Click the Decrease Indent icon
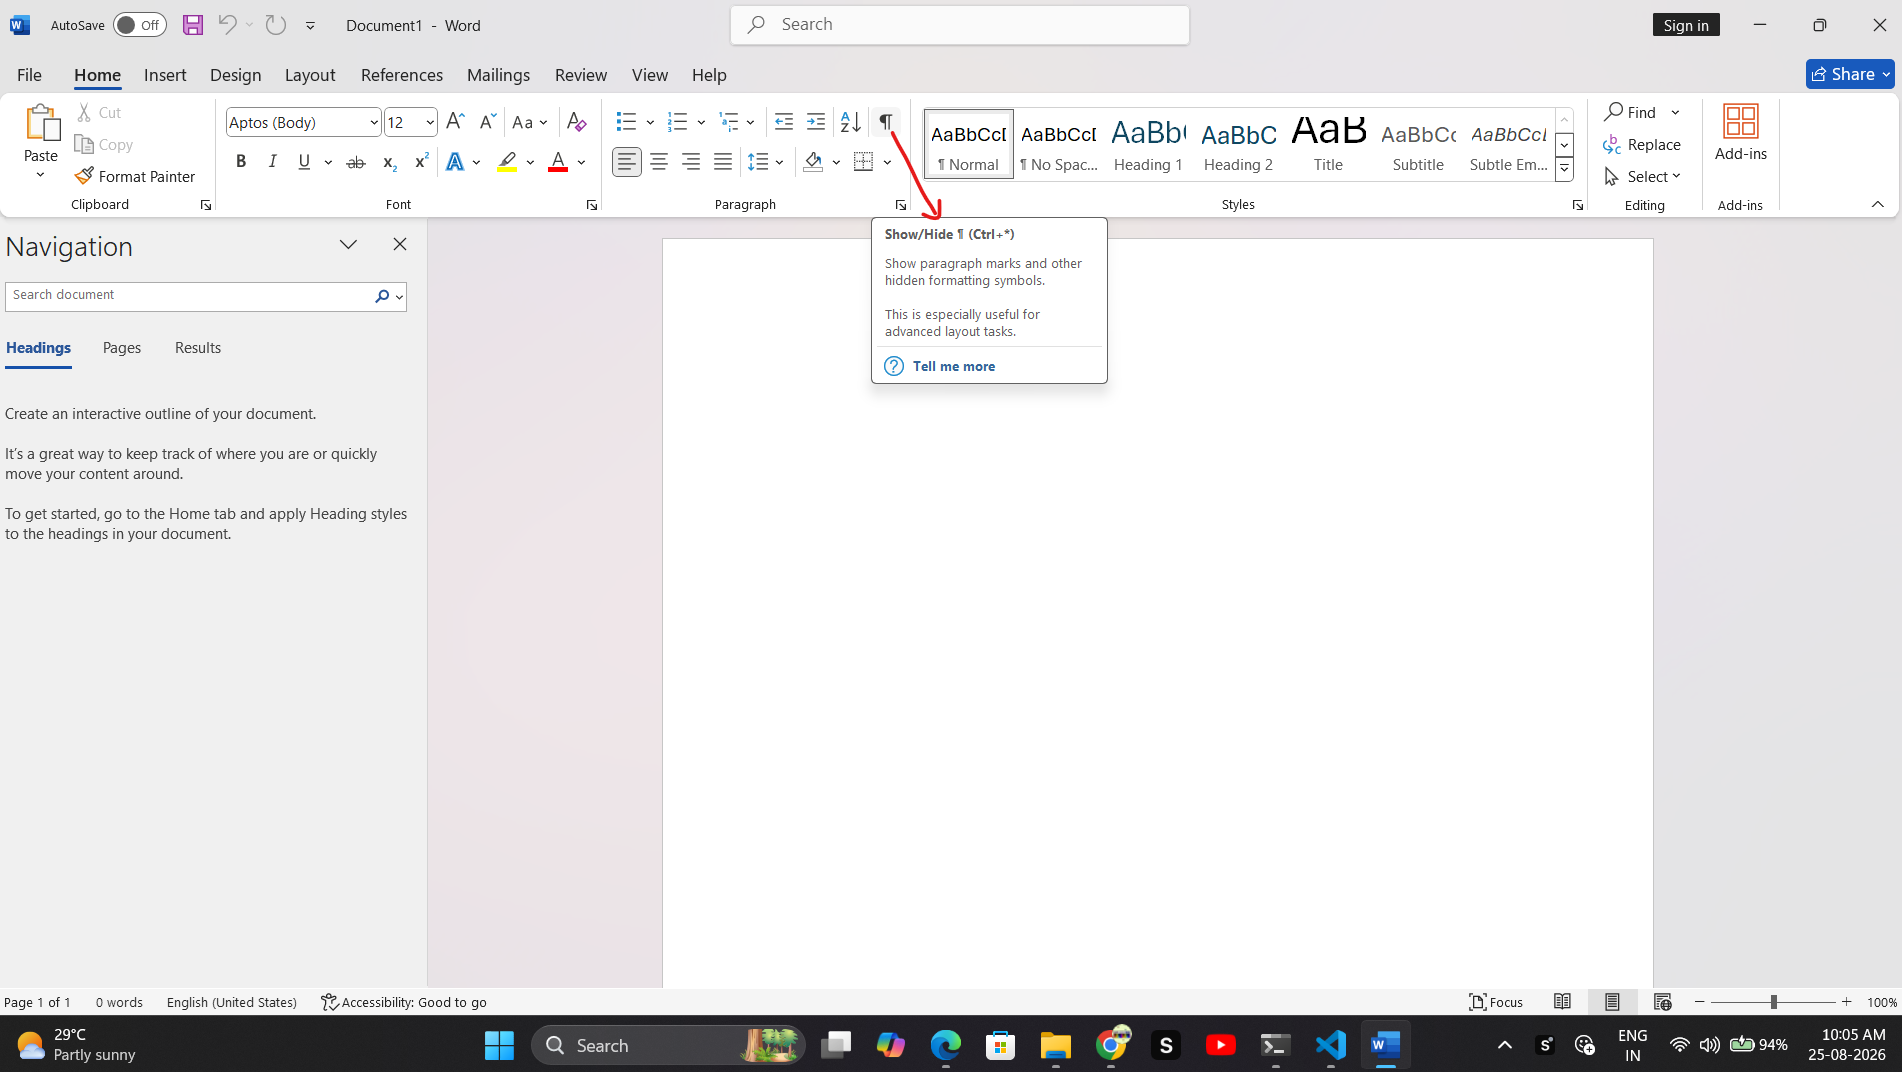Screen dimensions: 1902x1072 [x=784, y=122]
